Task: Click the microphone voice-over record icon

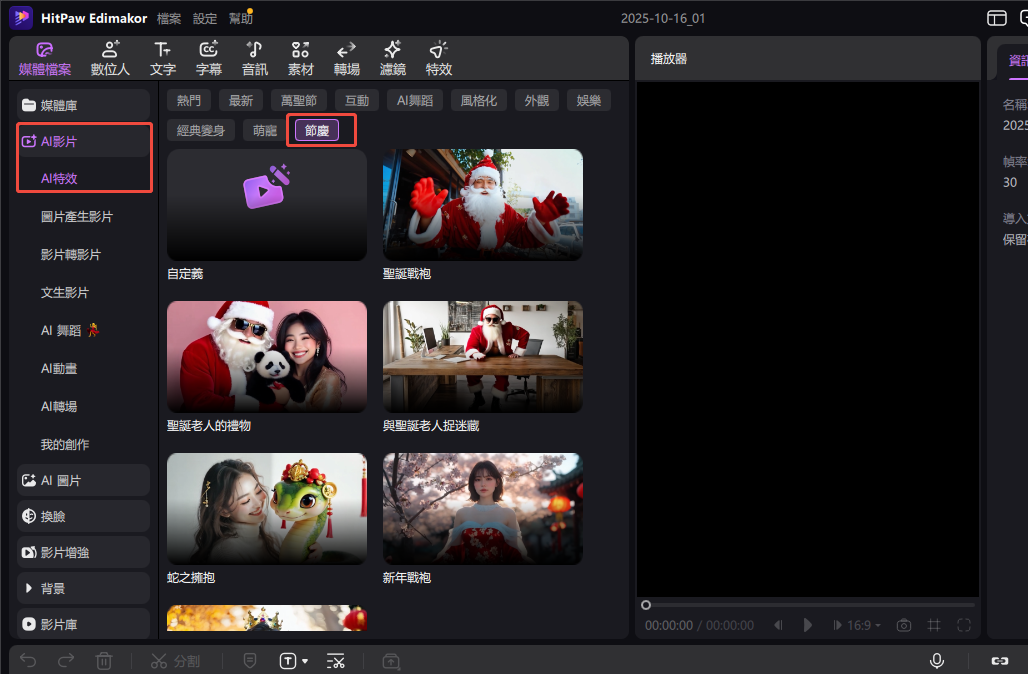Action: coord(937,661)
